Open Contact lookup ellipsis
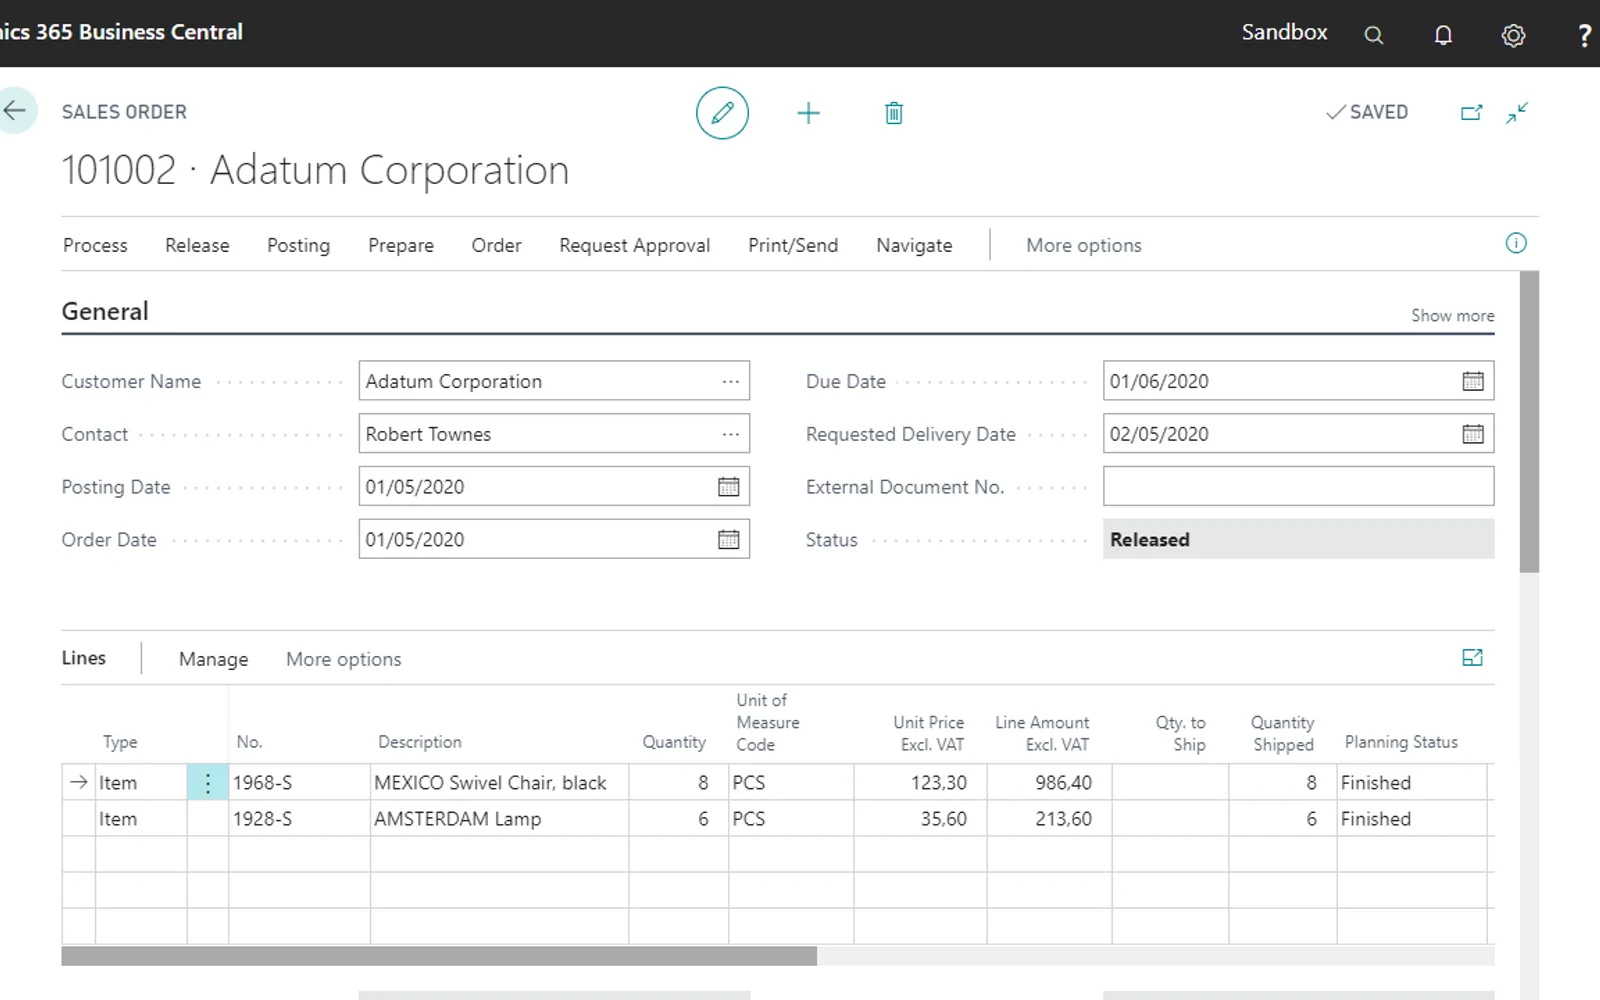 [731, 434]
